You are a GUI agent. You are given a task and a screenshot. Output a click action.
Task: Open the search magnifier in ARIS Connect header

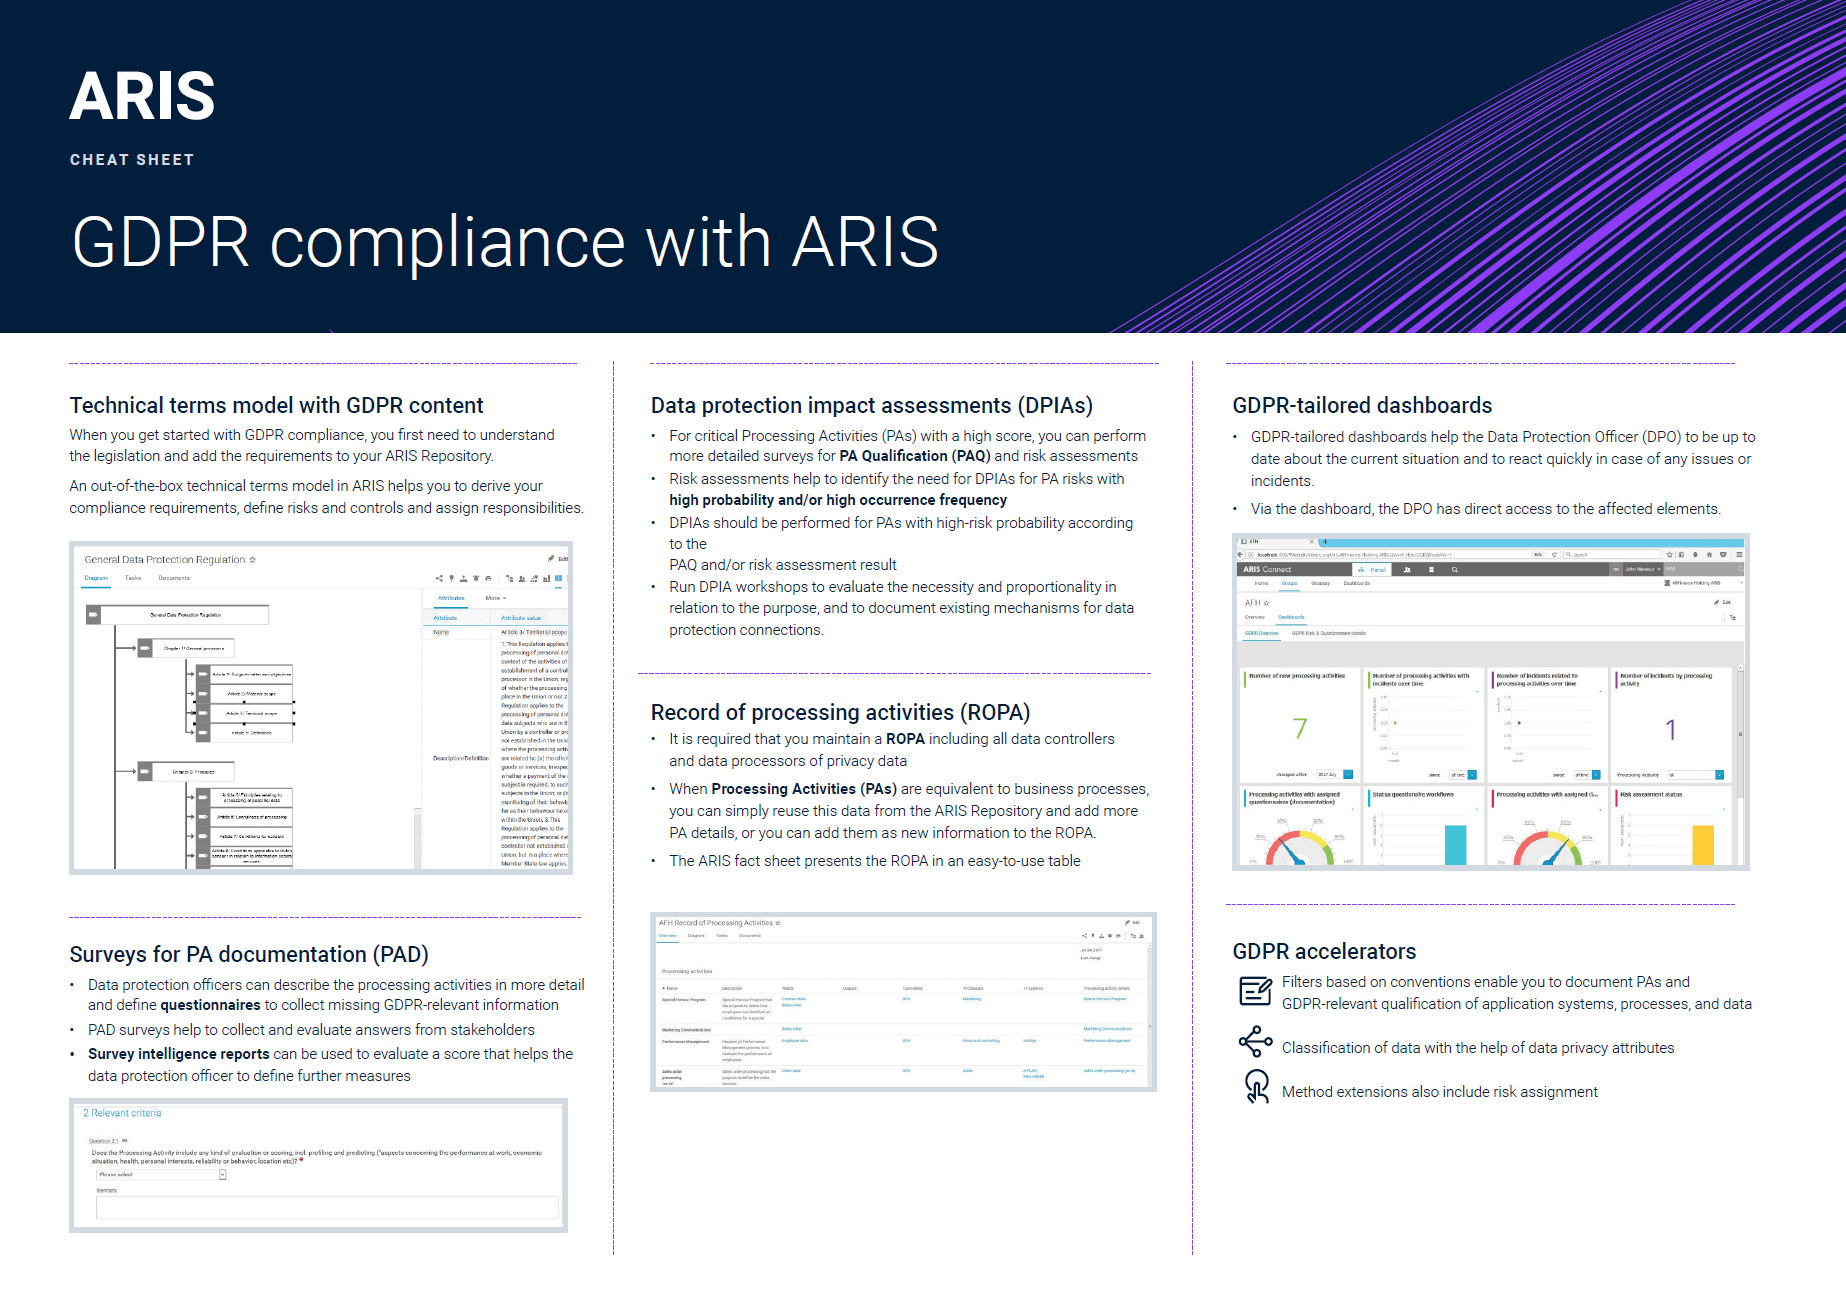(x=1455, y=570)
